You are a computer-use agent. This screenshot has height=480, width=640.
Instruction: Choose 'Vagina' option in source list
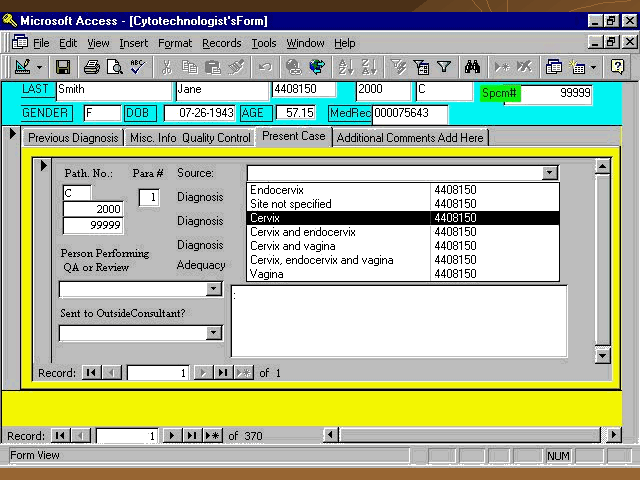click(x=267, y=274)
